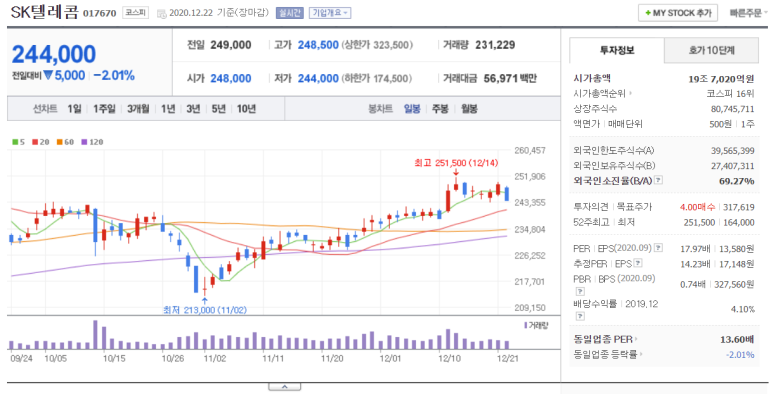The image size is (773, 394).
Task: Click 외국인소진율 value 69.27%
Action: click(737, 181)
